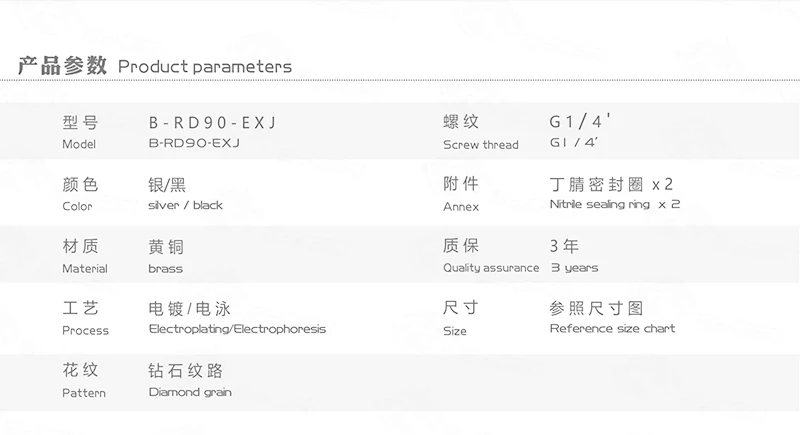
Task: Select the brass material value
Action: pos(165,269)
